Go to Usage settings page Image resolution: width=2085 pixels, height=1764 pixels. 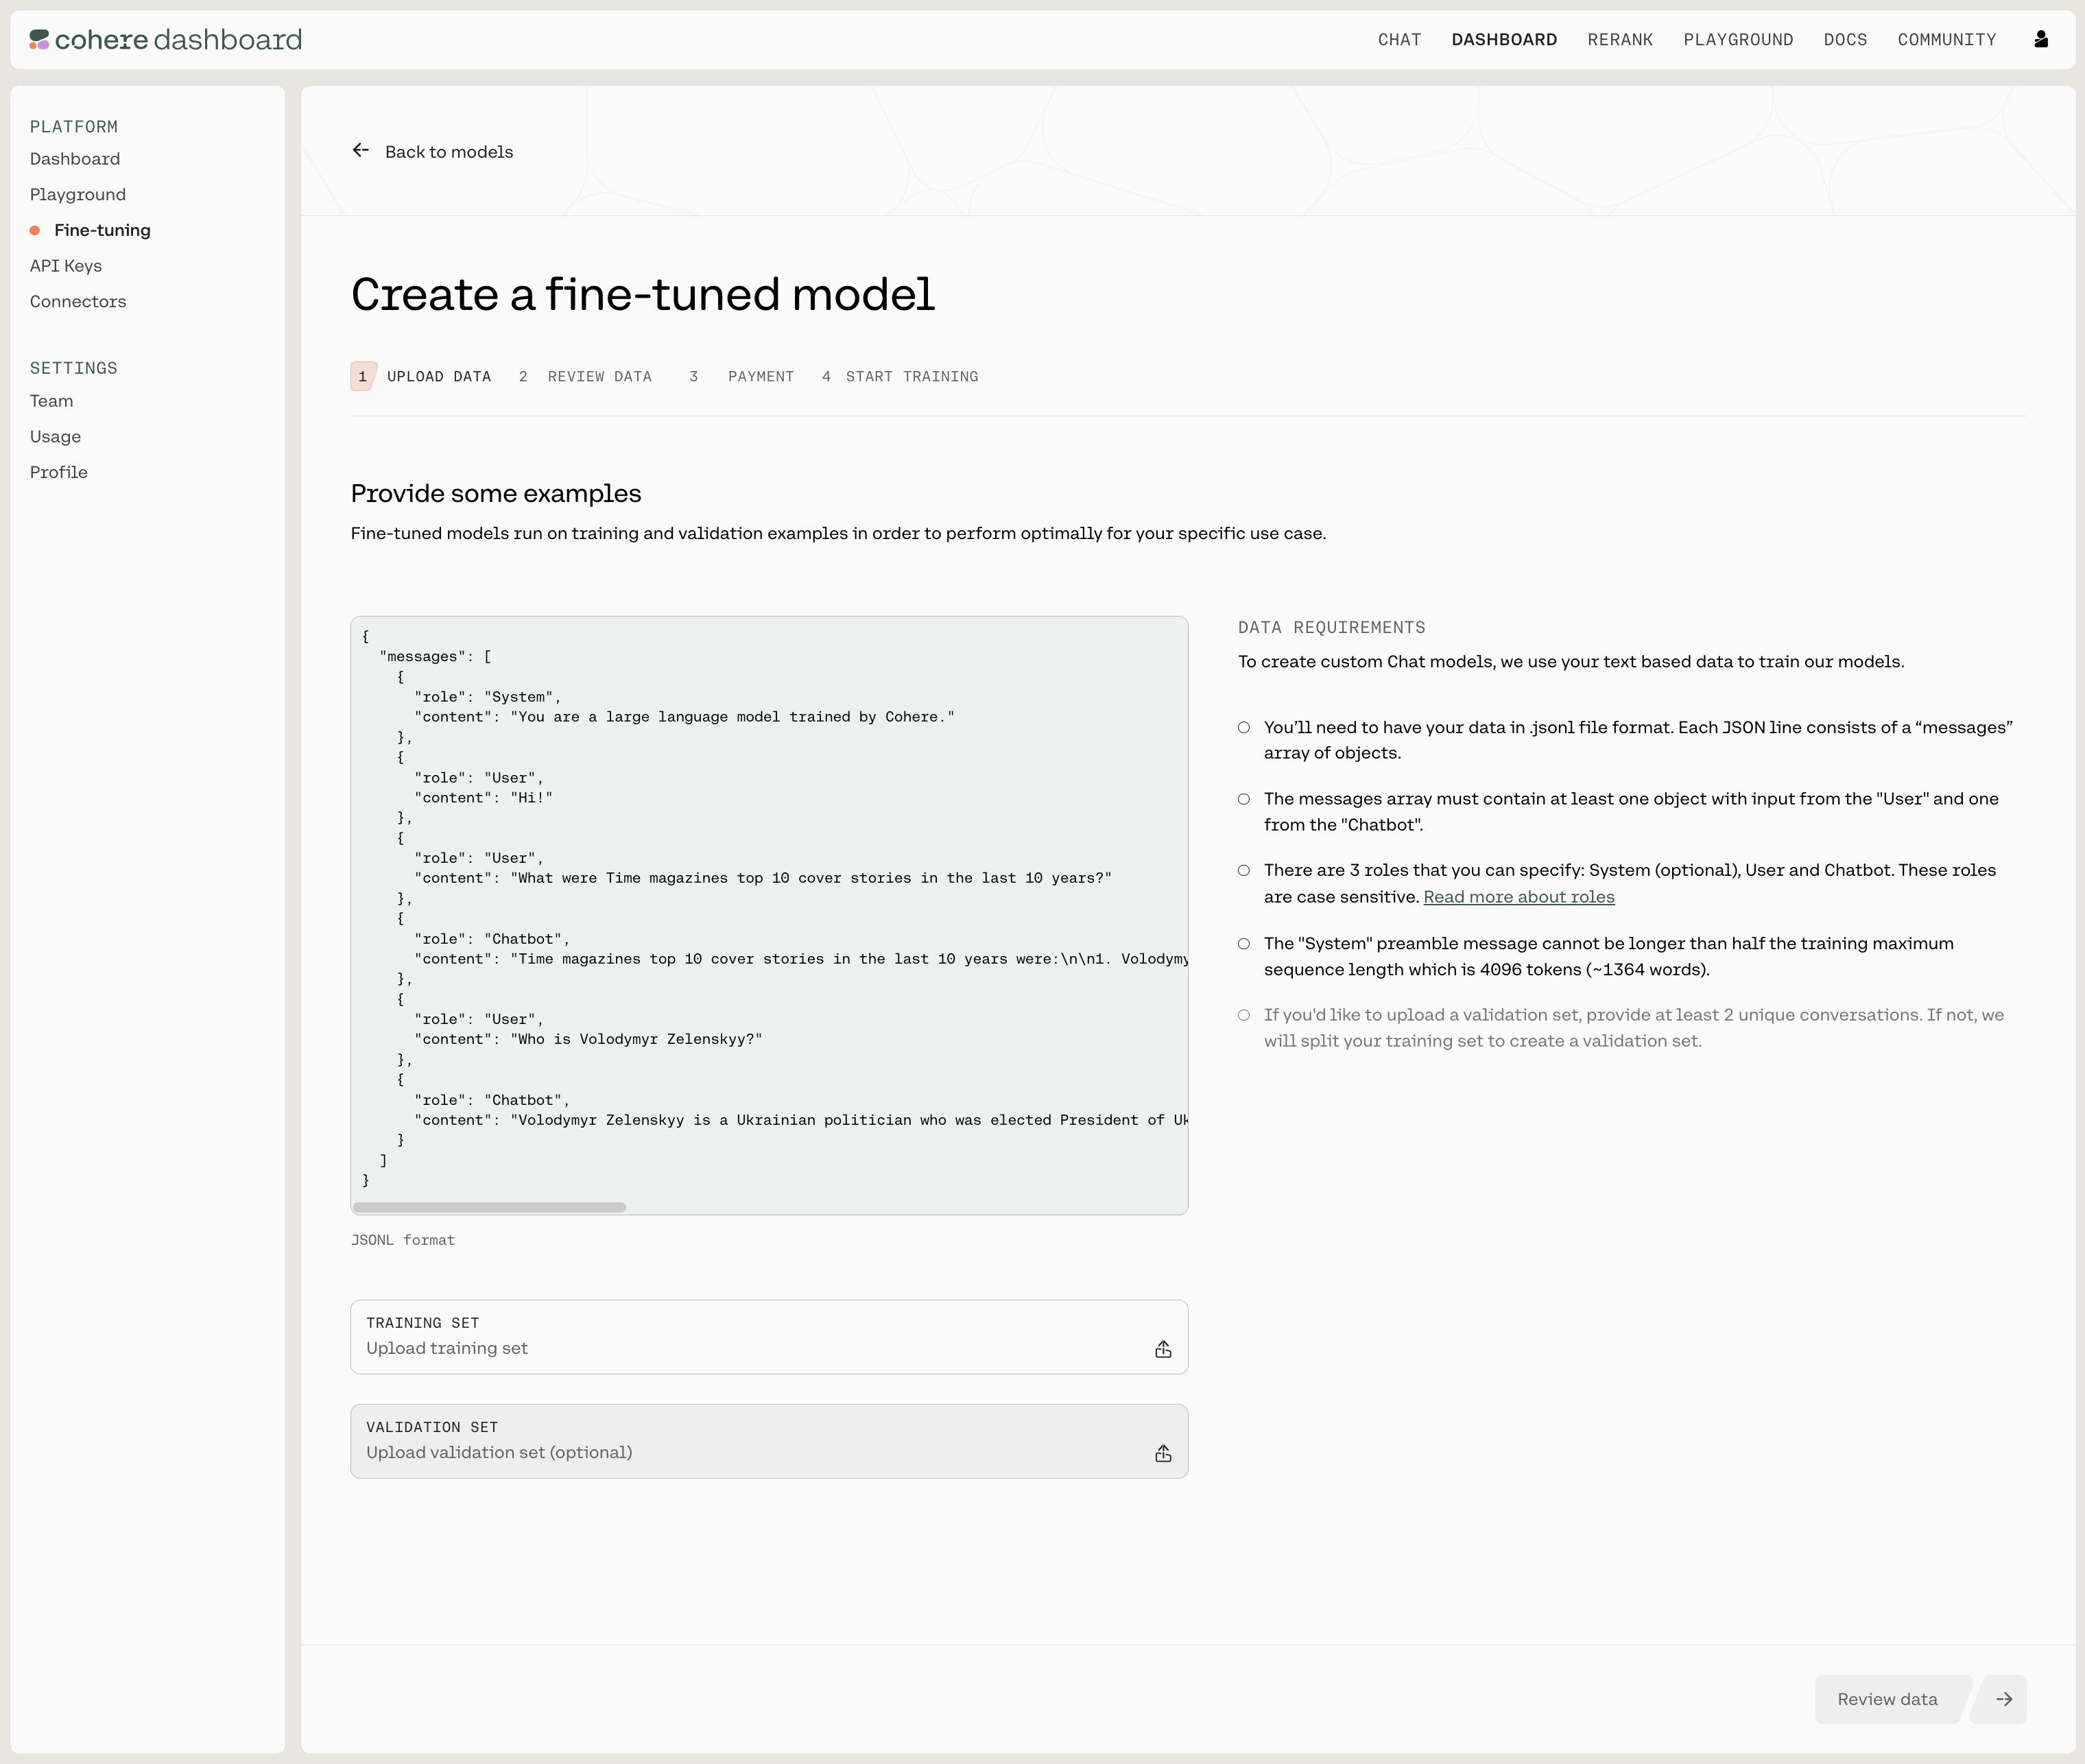tap(55, 437)
